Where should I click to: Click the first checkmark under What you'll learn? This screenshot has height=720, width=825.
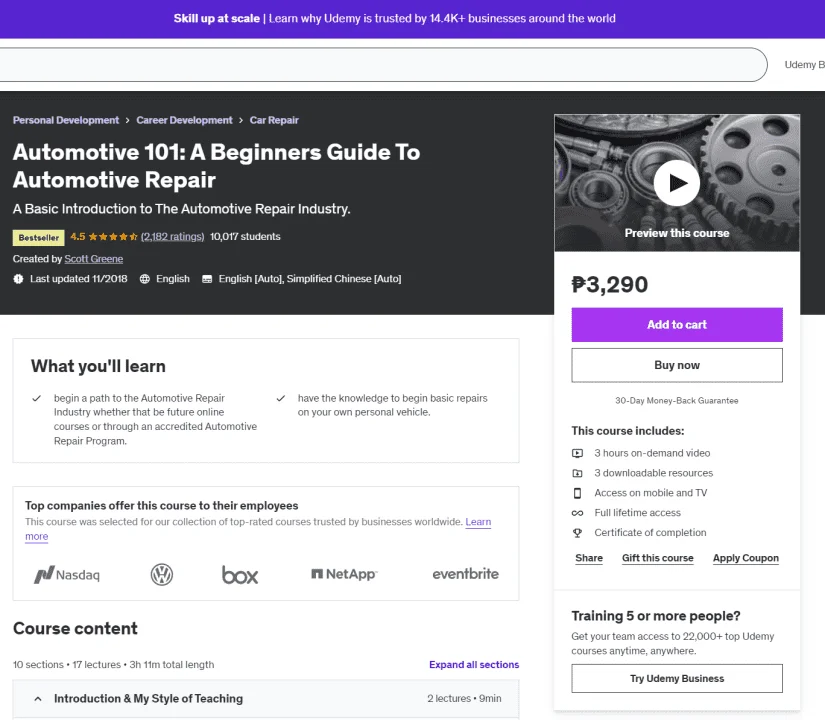[36, 398]
